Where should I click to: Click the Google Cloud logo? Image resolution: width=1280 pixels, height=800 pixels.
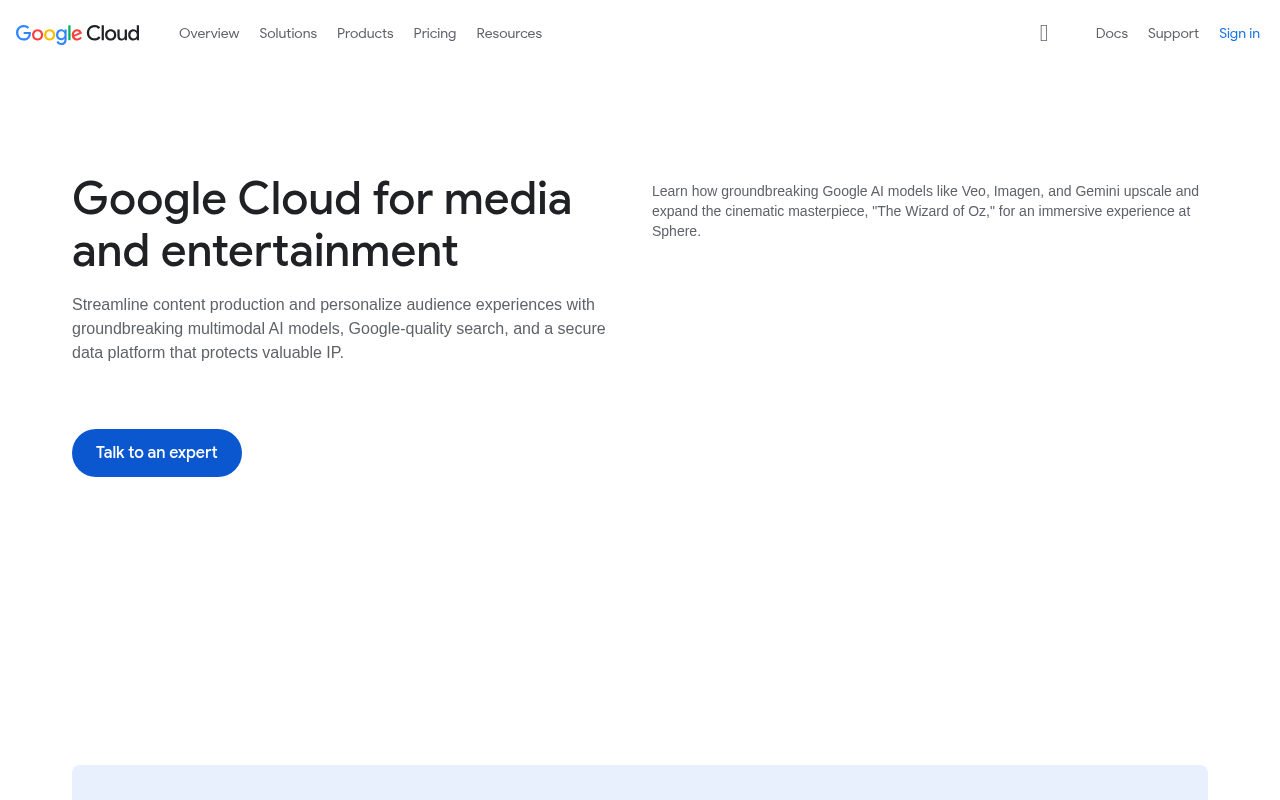click(78, 33)
